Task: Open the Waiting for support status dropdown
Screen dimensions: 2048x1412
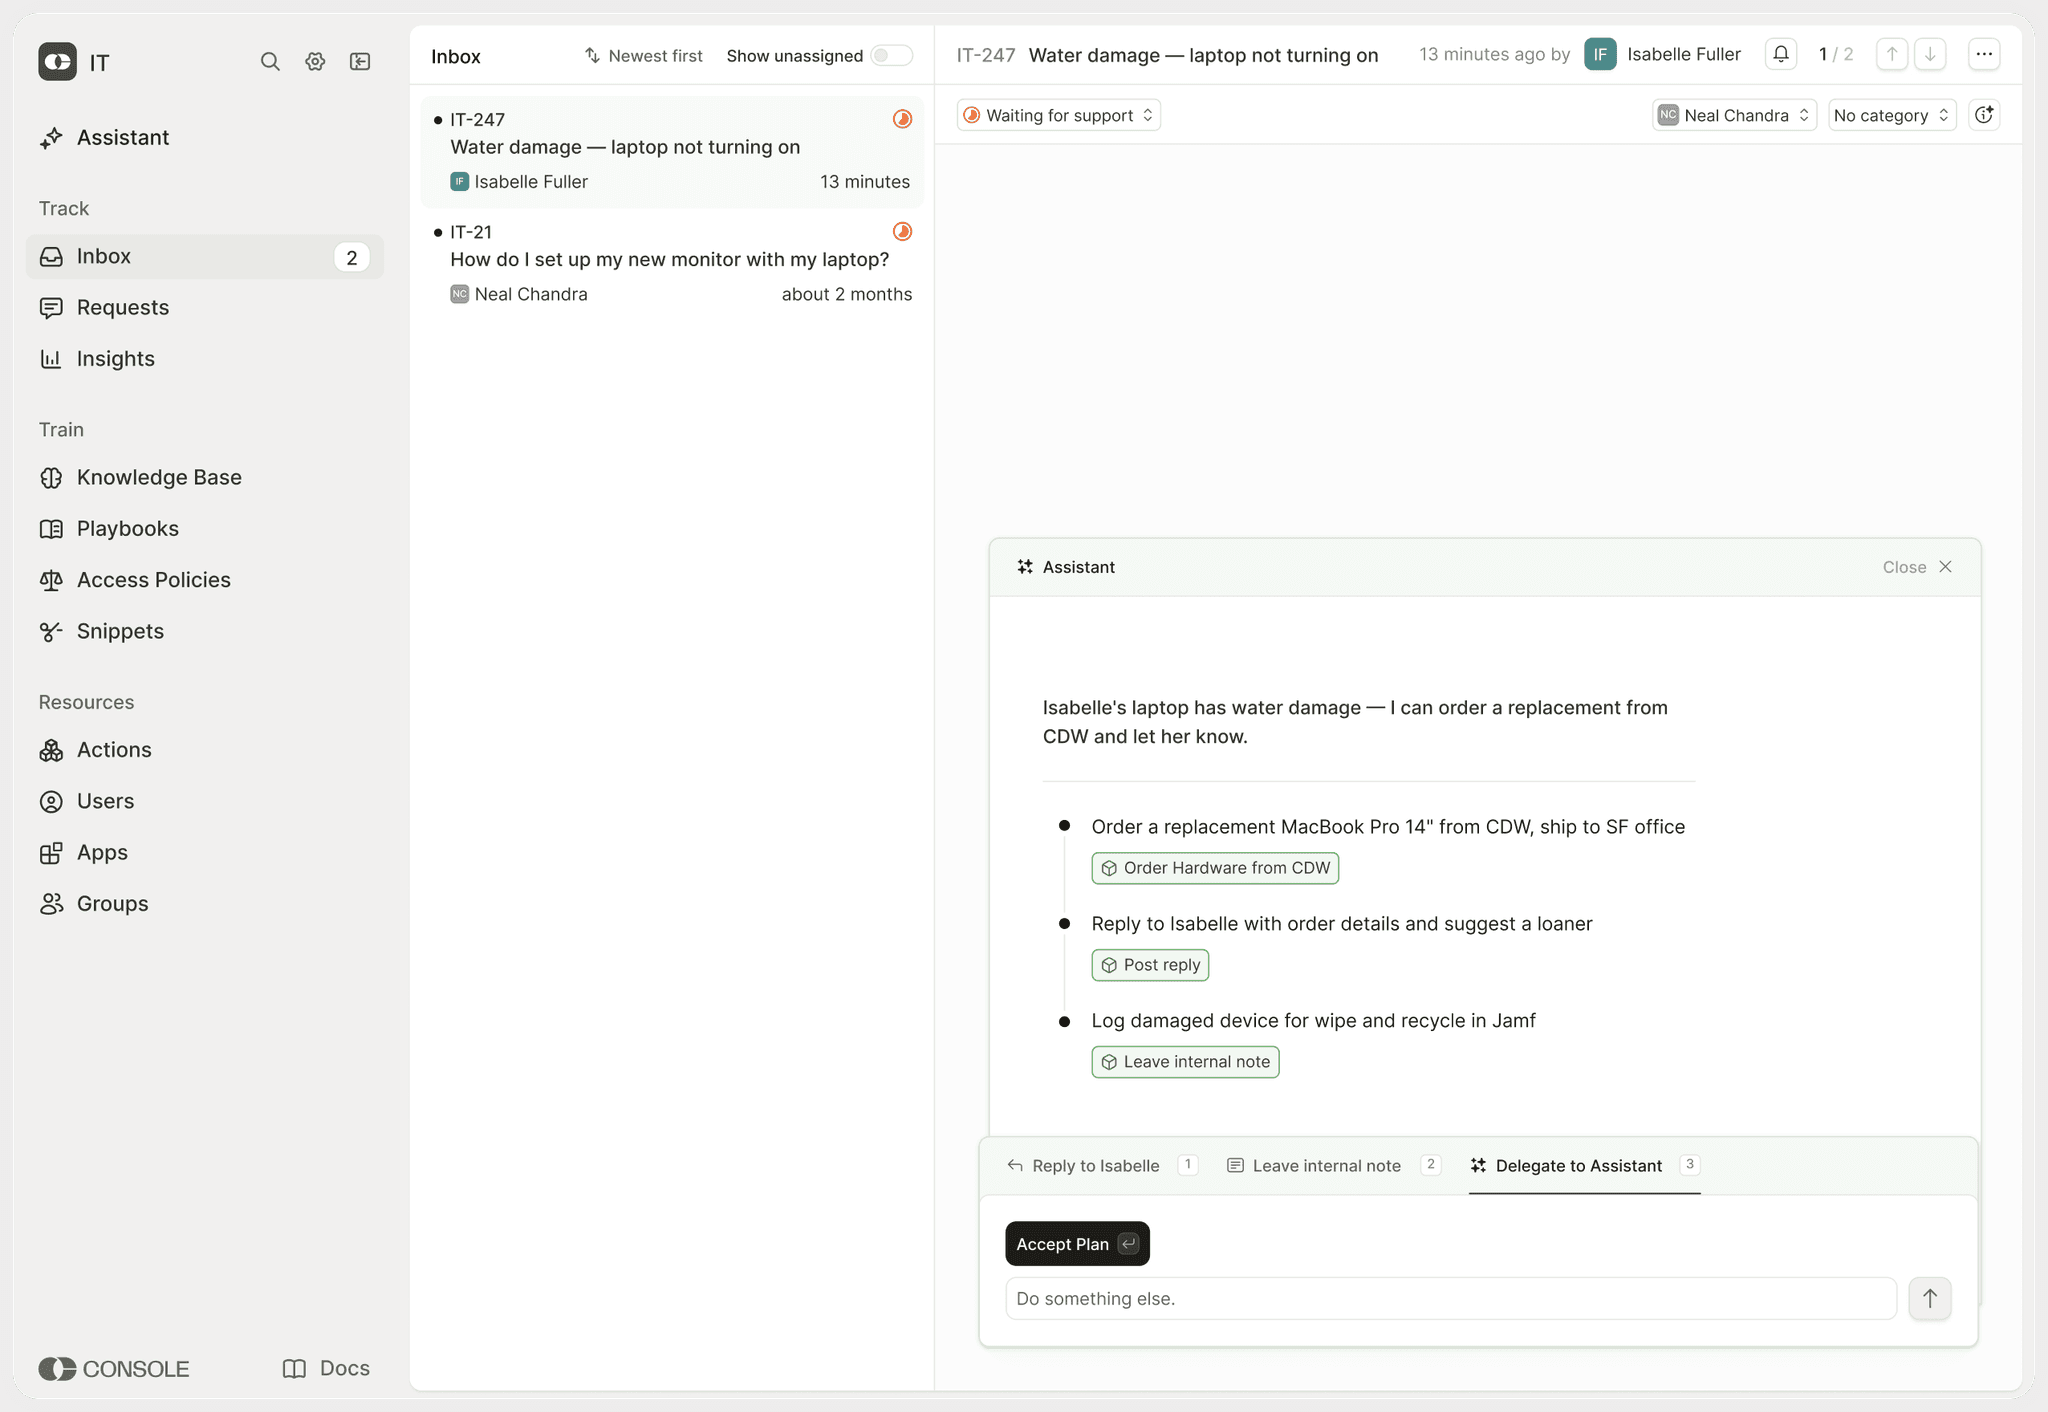Action: click(1058, 115)
